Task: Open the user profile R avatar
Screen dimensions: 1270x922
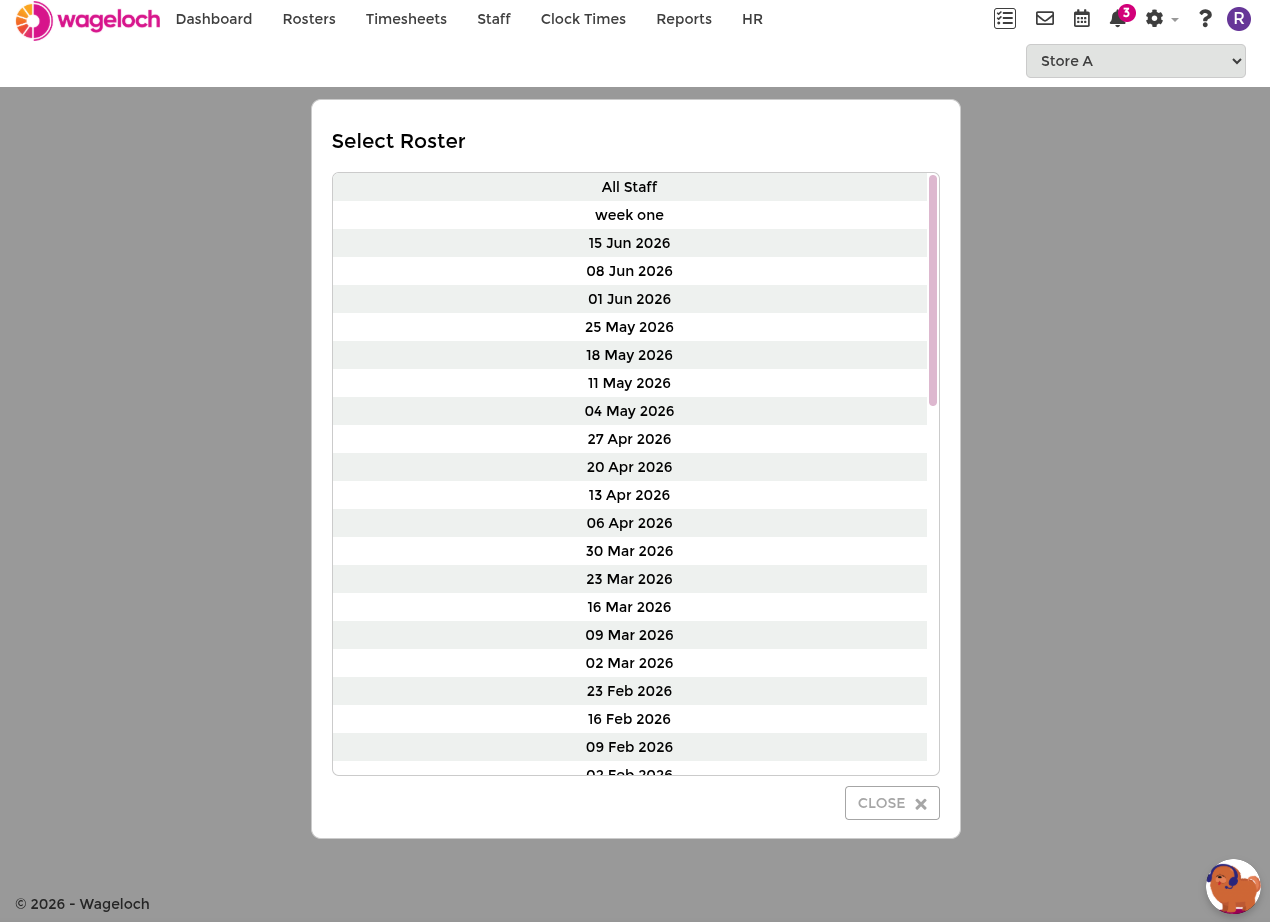Action: pos(1239,18)
